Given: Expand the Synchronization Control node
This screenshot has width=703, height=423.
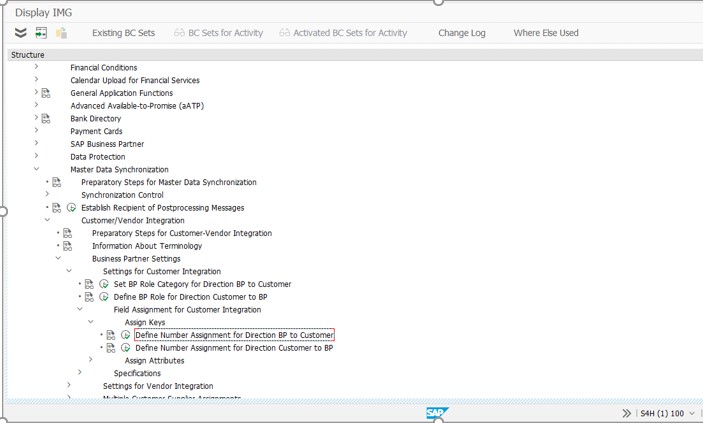Looking at the screenshot, I should 47,194.
